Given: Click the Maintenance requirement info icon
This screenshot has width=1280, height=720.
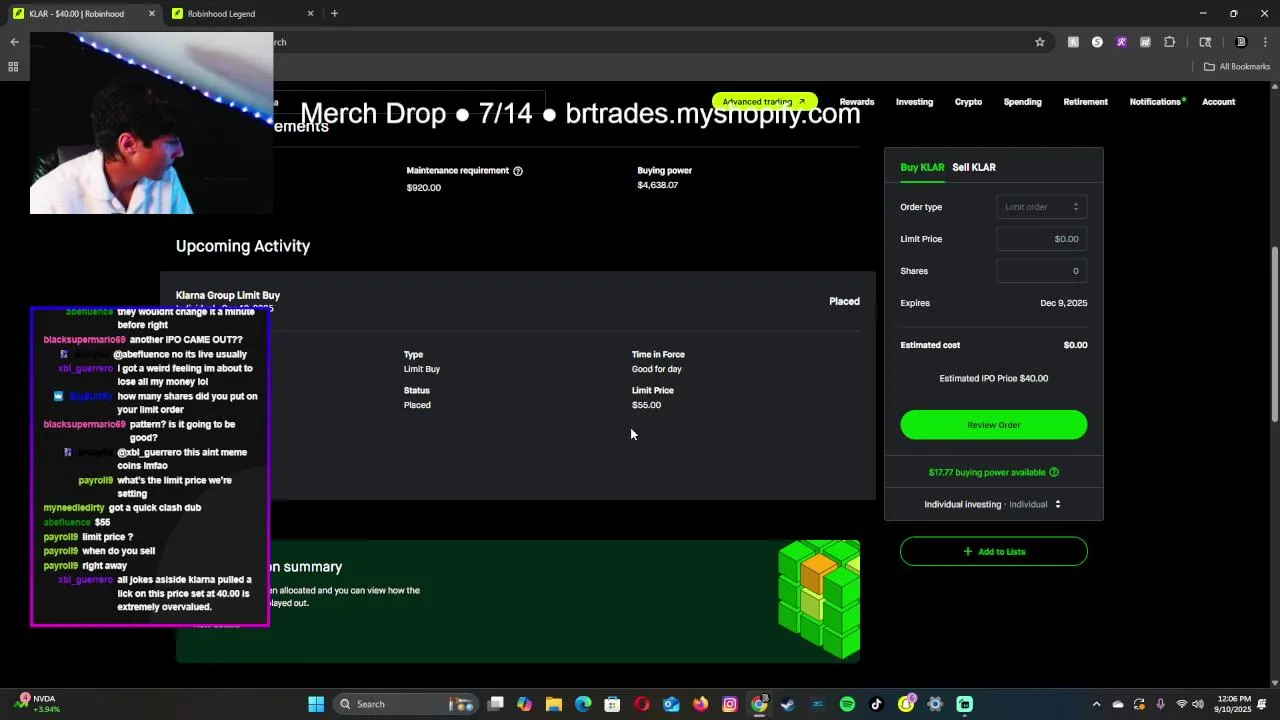Looking at the screenshot, I should (x=518, y=171).
